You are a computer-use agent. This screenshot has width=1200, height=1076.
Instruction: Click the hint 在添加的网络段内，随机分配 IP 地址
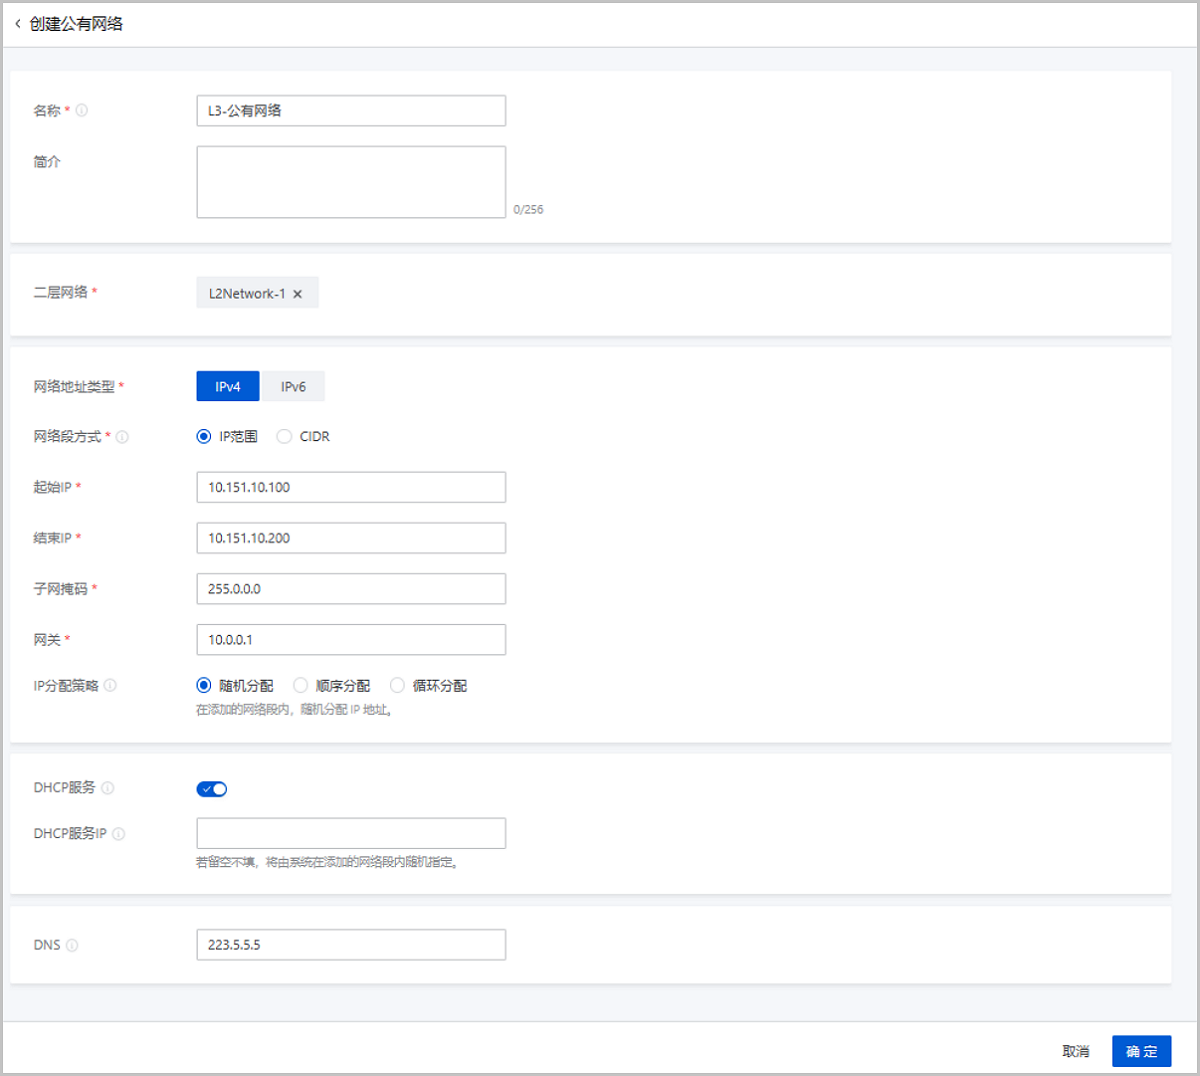[294, 710]
